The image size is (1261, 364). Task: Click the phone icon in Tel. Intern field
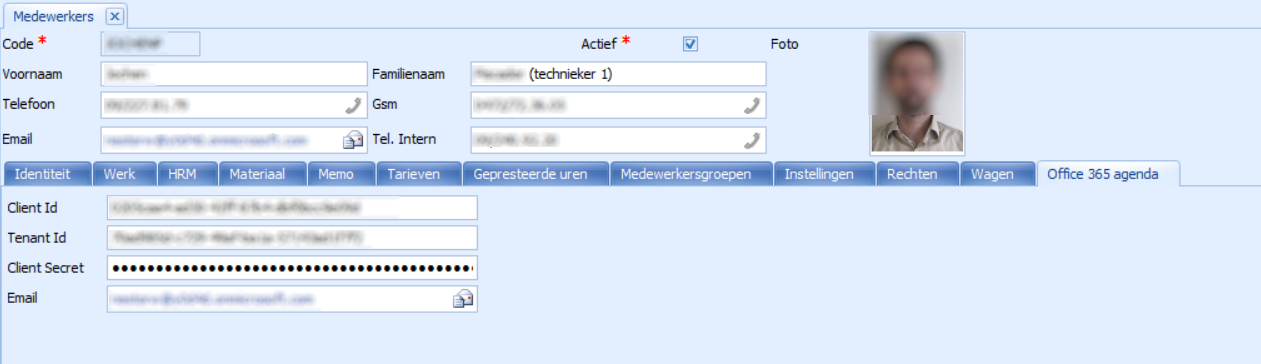pyautogui.click(x=752, y=139)
